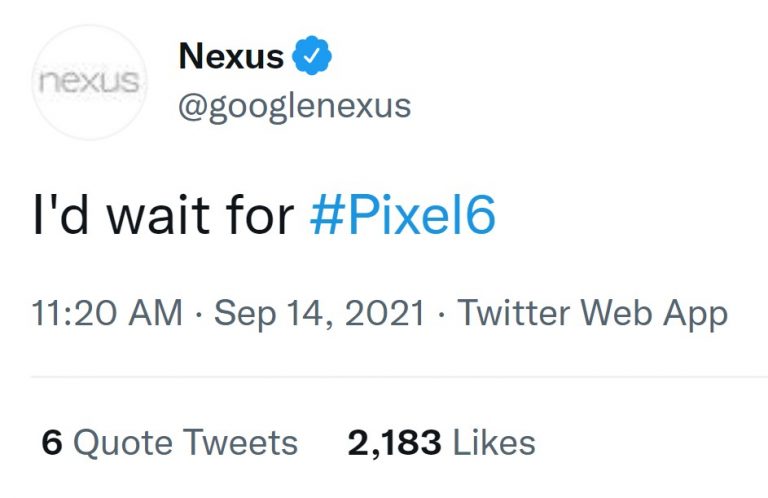
Task: View the Quote Tweets label
Action: [186, 443]
